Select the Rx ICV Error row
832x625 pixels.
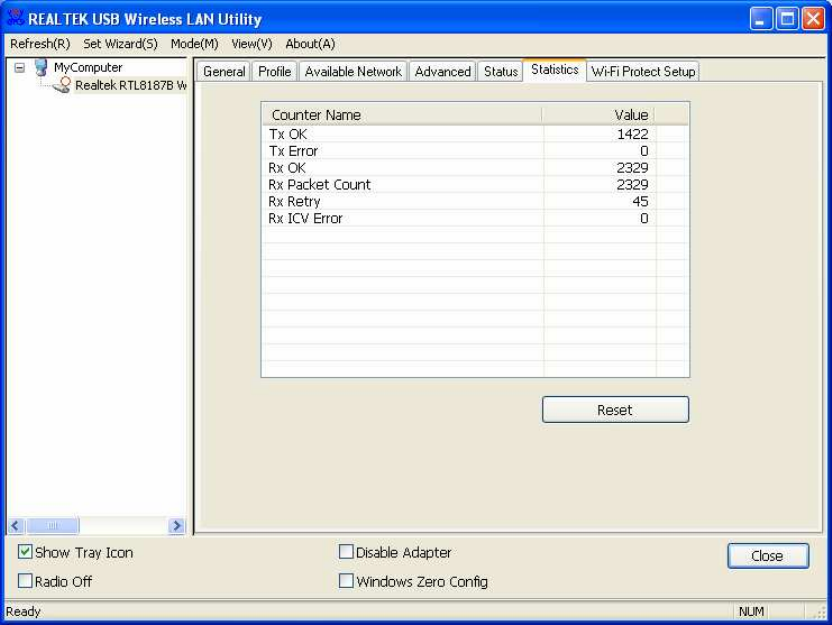pos(475,219)
